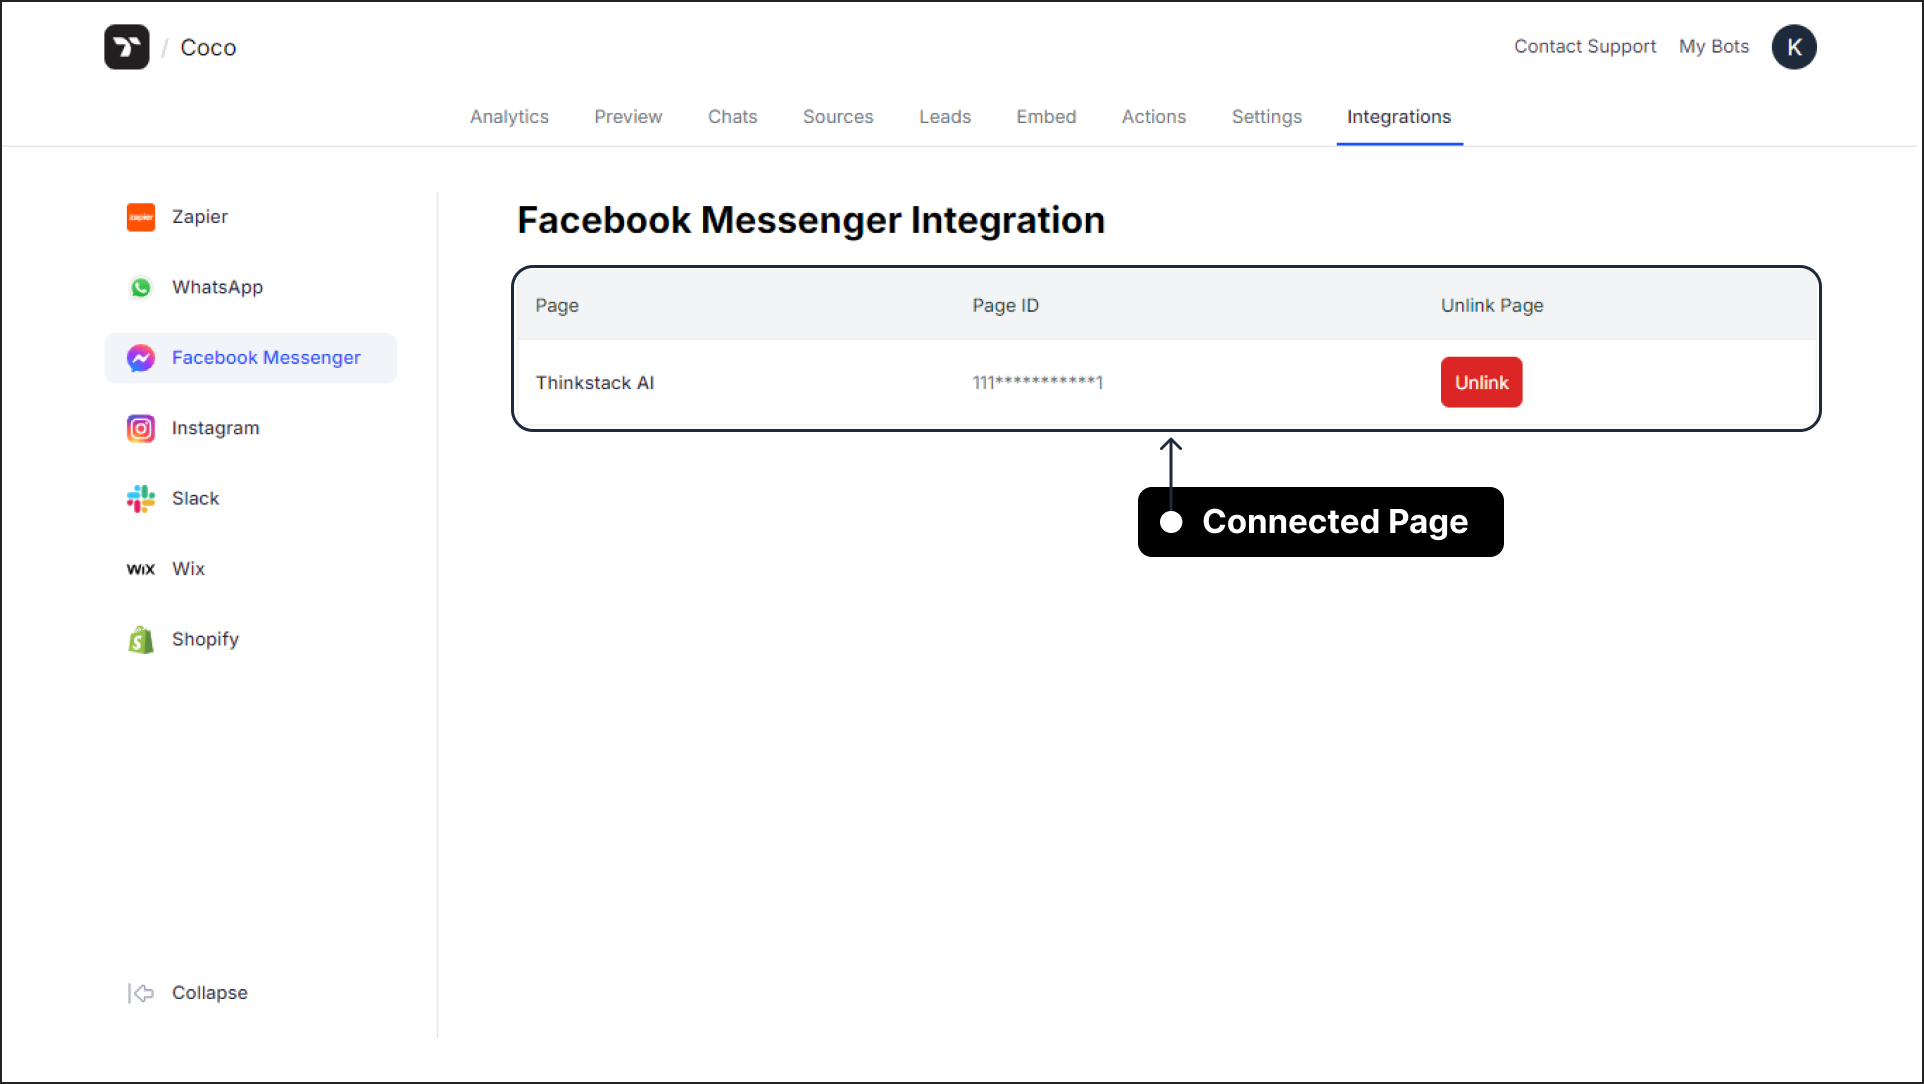Image resolution: width=1924 pixels, height=1084 pixels.
Task: Click the Integrations tab
Action: [1399, 116]
